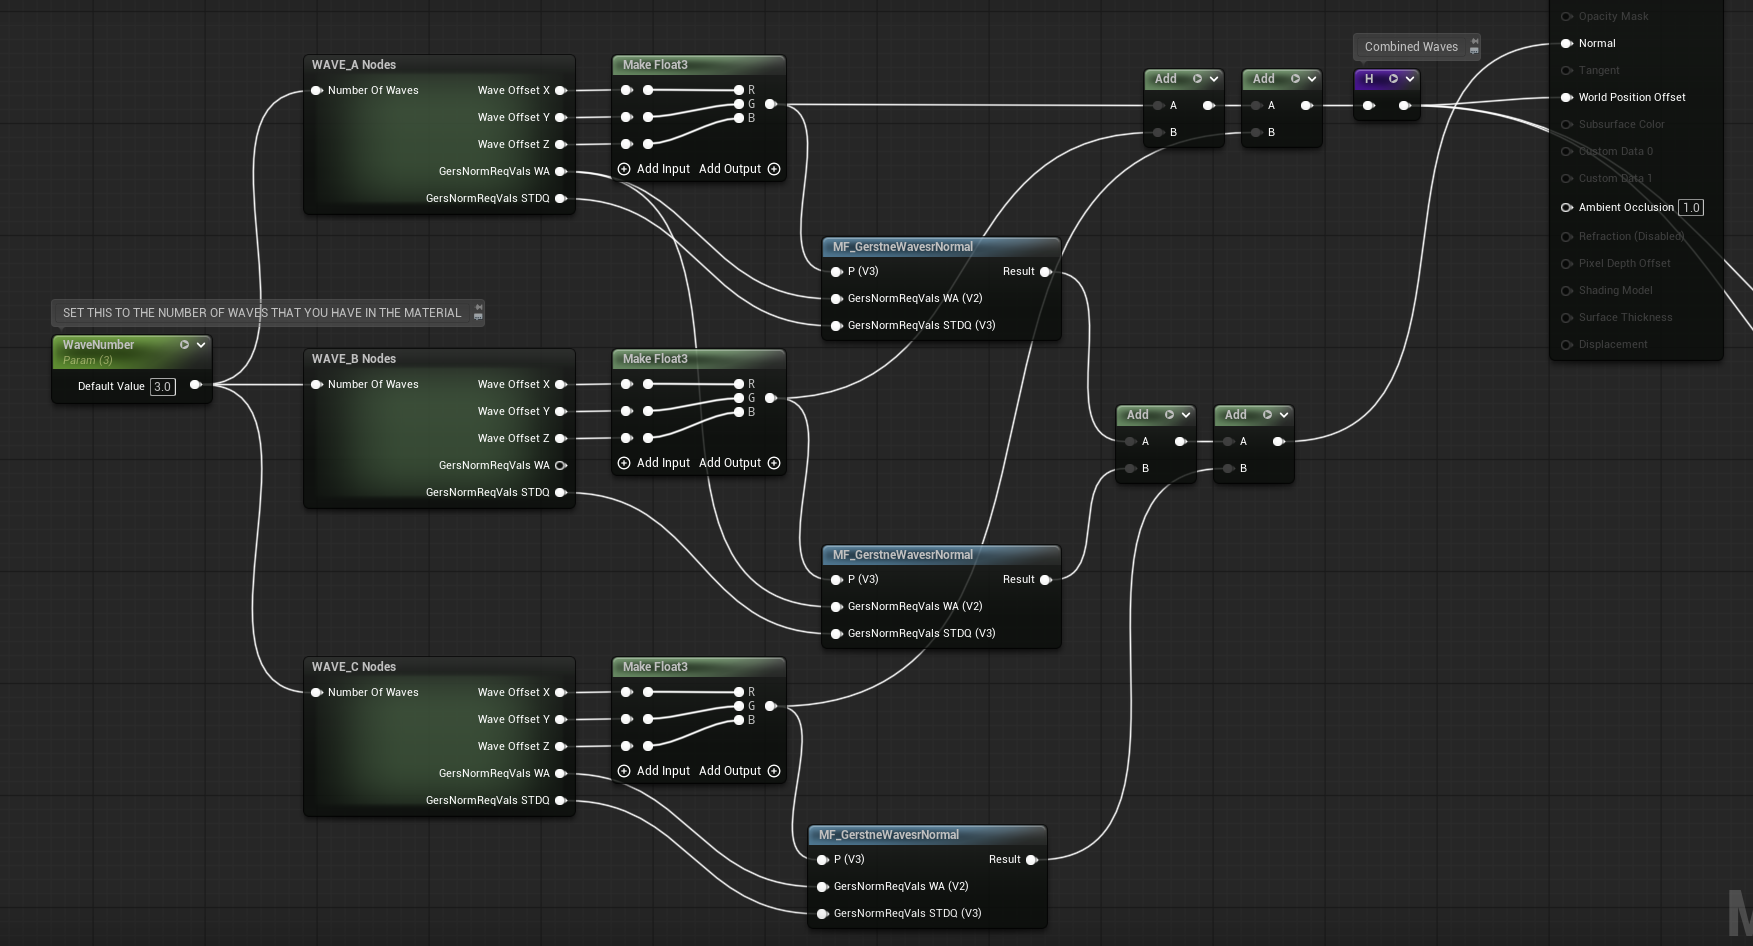
Task: Collapse the WaveNumber node with its chevron
Action: (x=201, y=345)
